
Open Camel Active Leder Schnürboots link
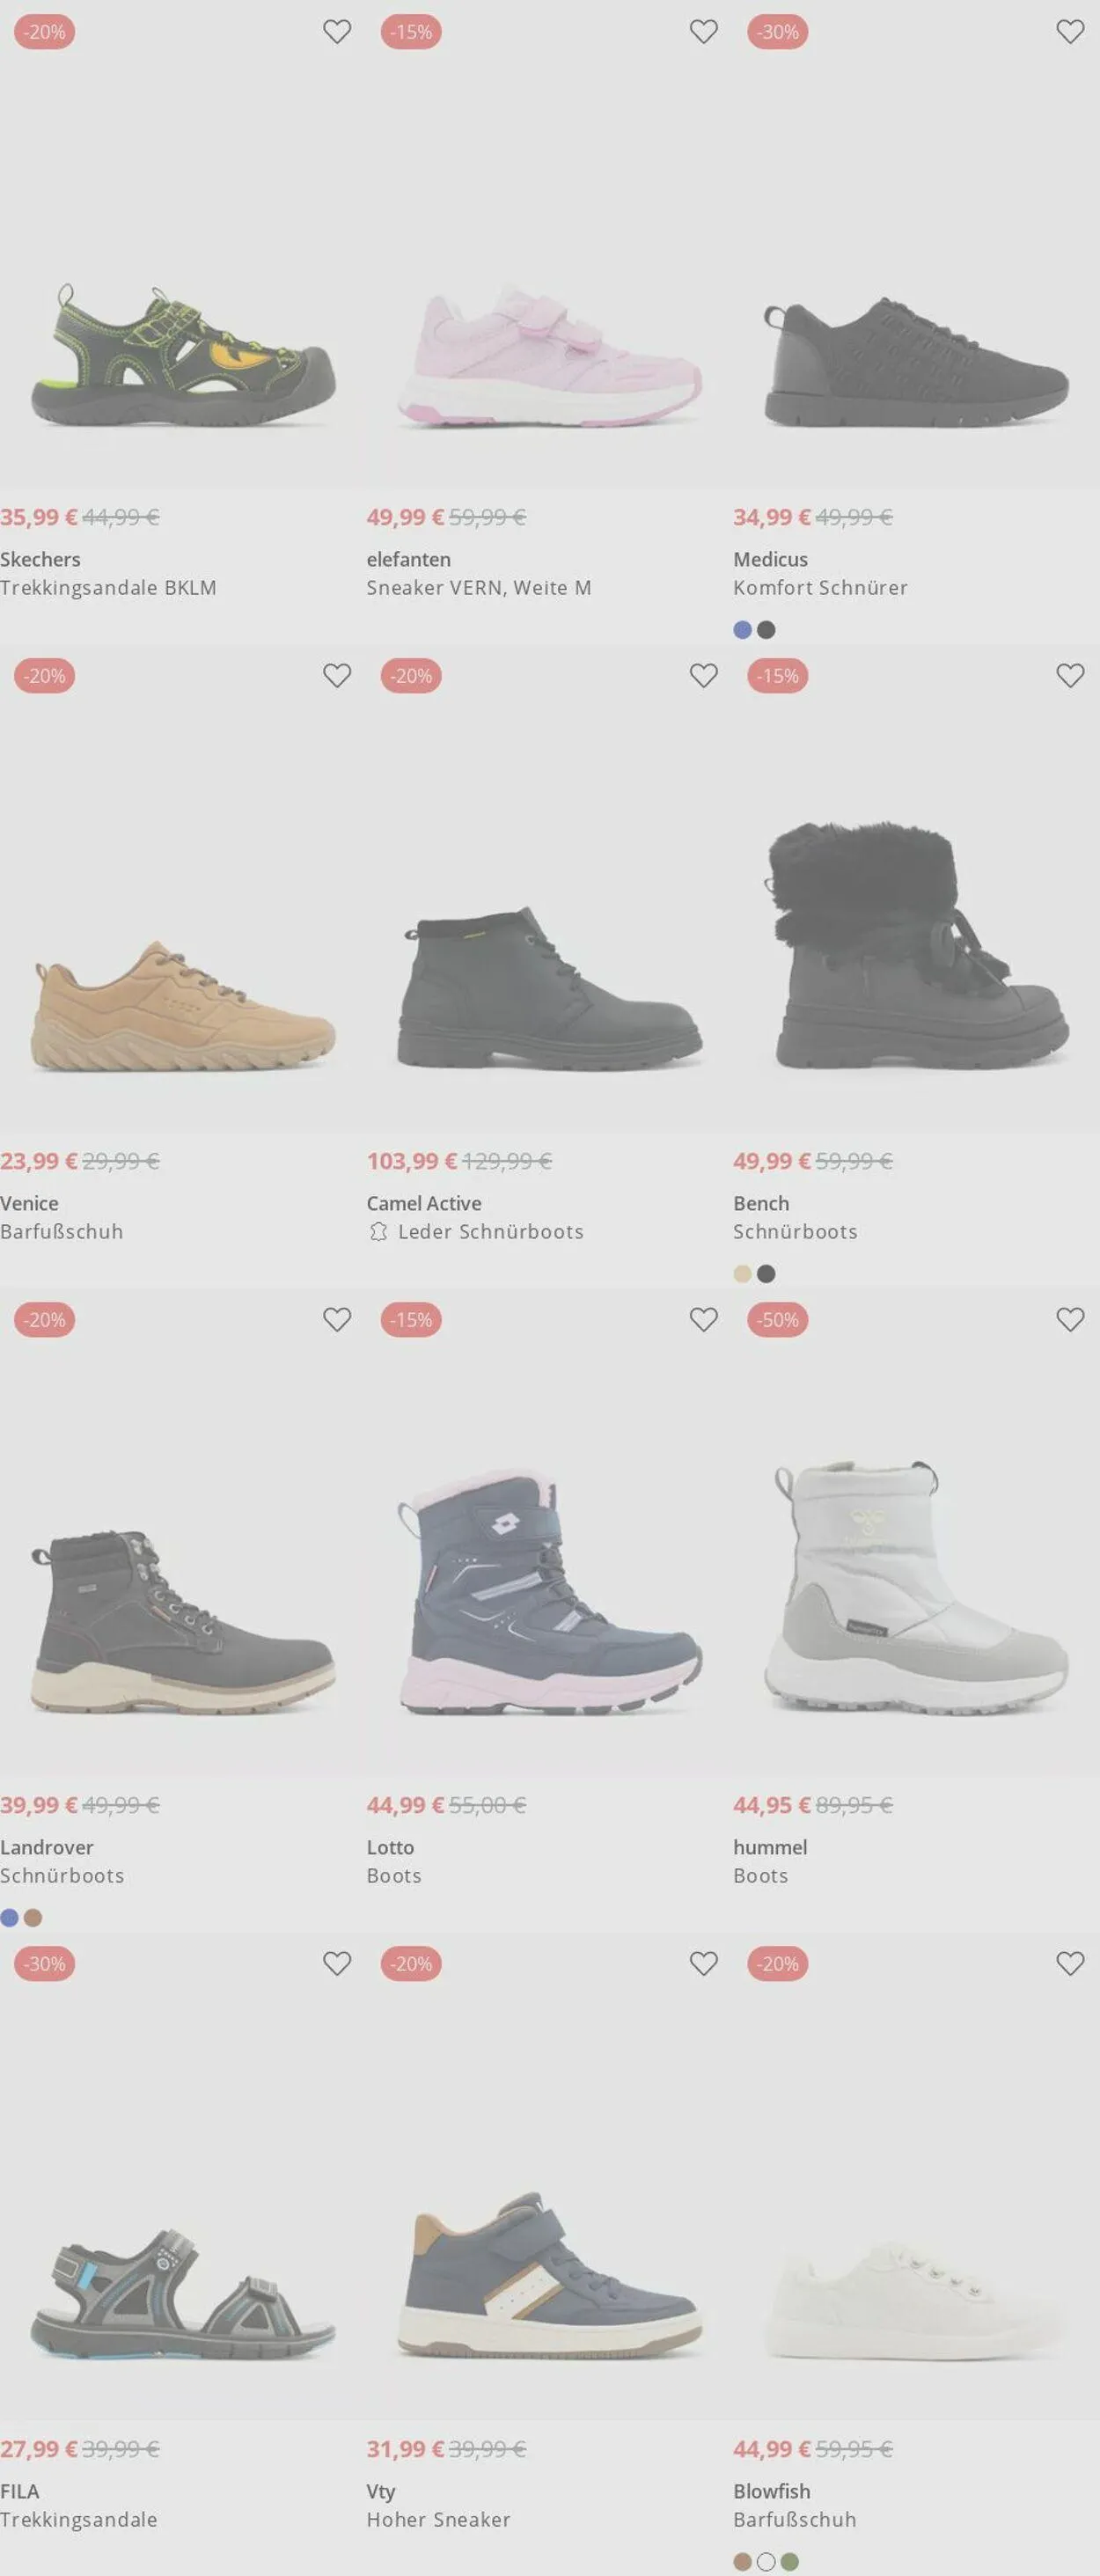491,1232
